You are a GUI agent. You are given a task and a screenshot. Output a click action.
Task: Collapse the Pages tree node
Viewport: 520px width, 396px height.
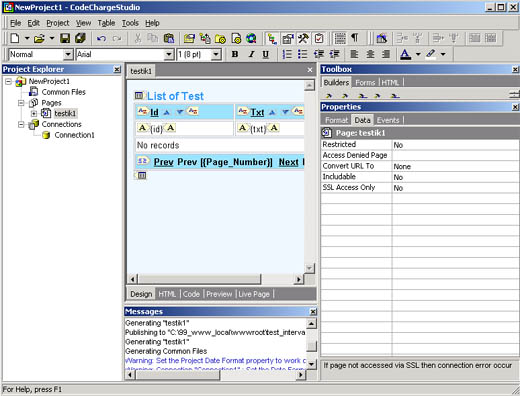point(21,103)
